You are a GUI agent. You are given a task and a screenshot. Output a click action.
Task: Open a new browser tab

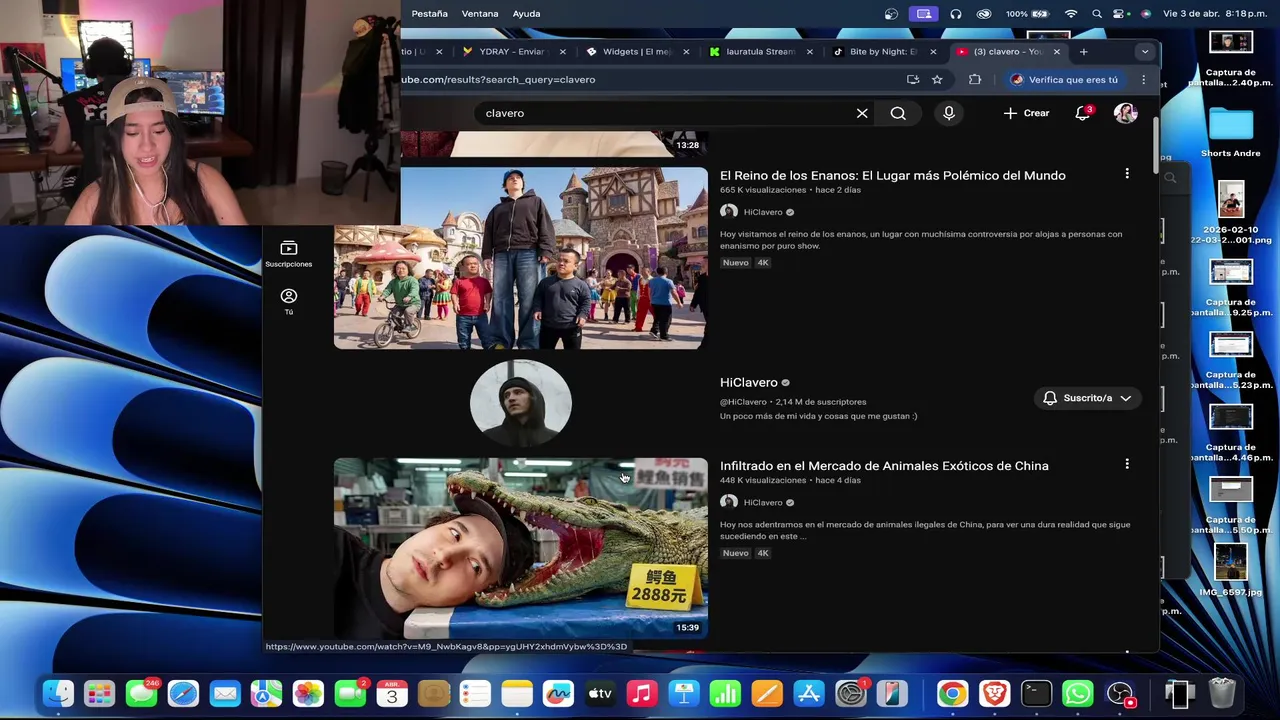point(1084,52)
